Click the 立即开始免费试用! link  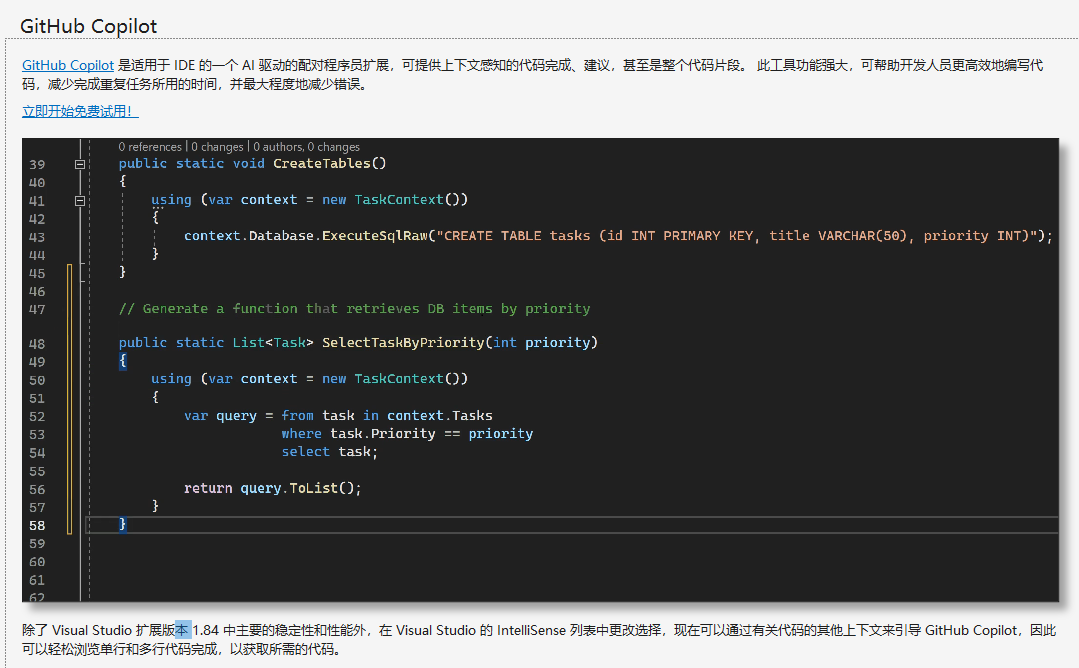80,111
